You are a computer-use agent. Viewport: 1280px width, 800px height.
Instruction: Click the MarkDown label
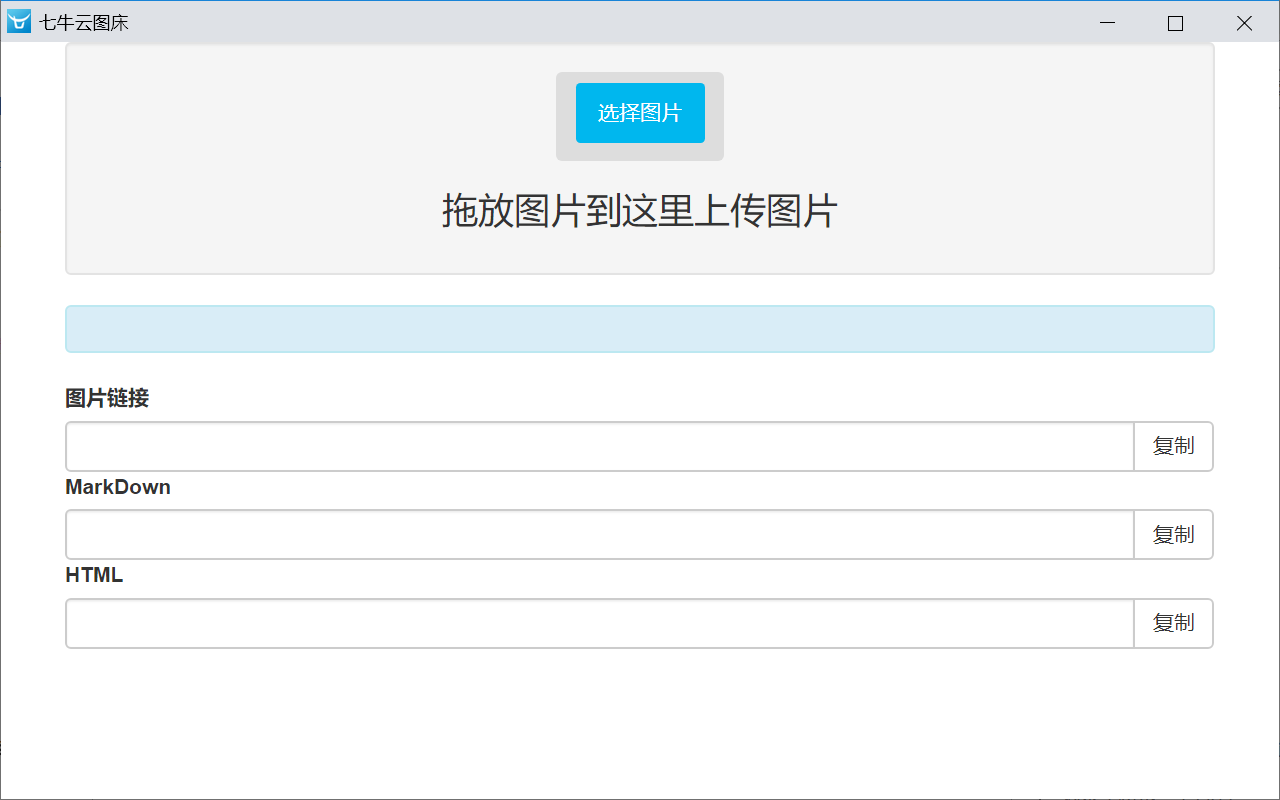118,487
